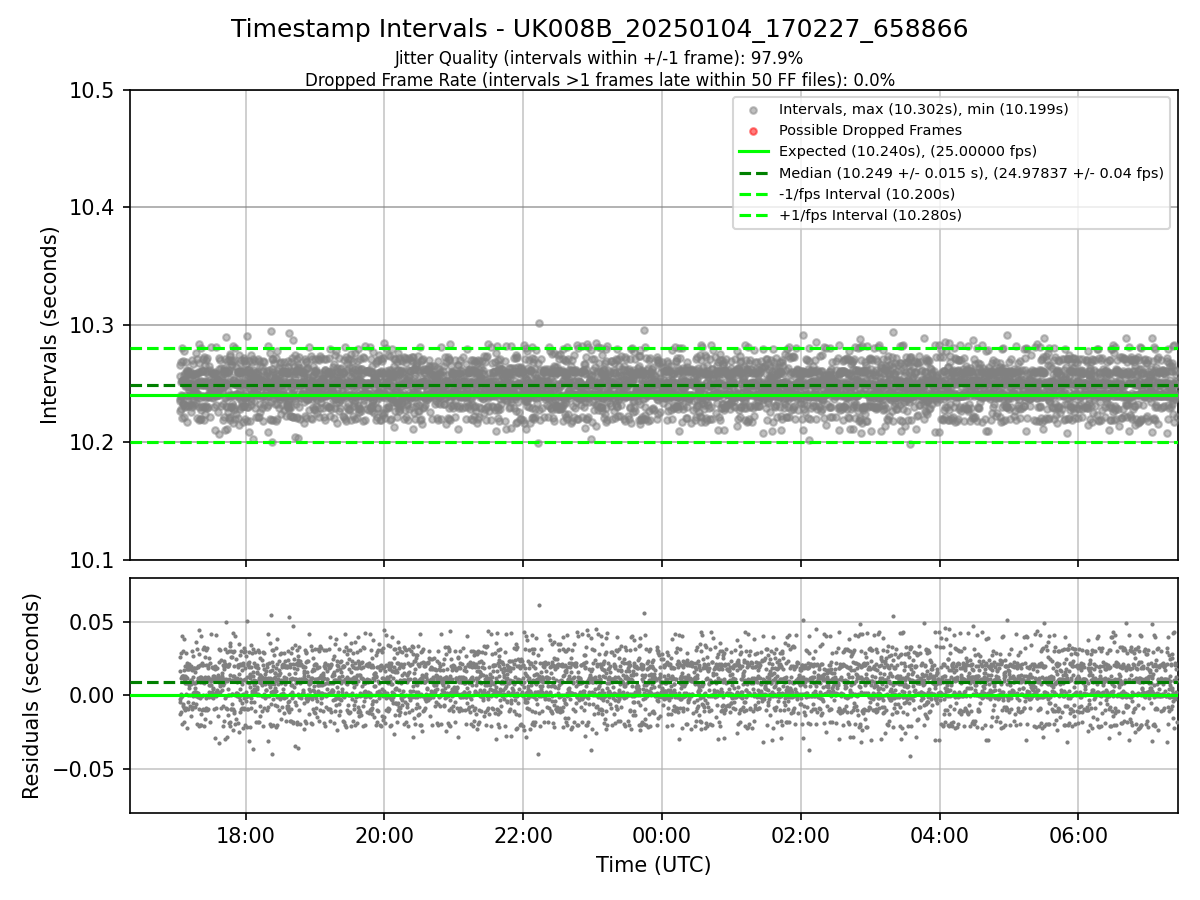This screenshot has width=1200, height=900.
Task: Click the legend text starting 'Median (10.249 +/- 0.015 s)'
Action: 971,173
